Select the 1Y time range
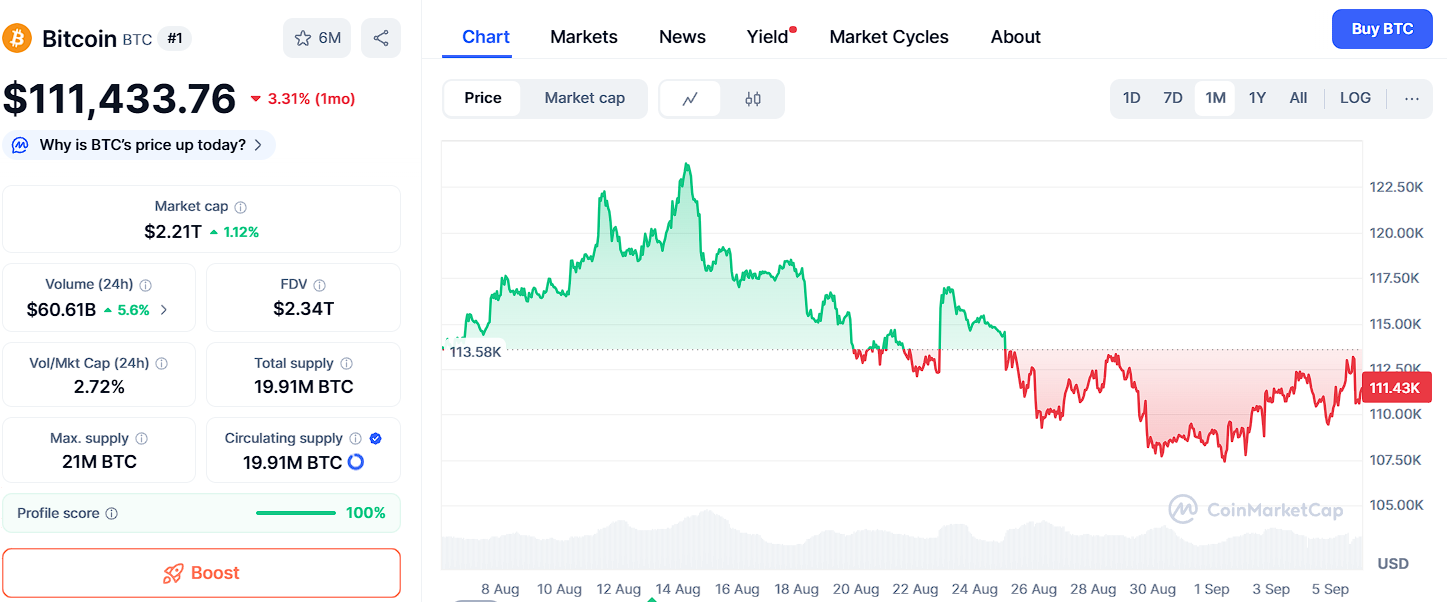 click(1257, 98)
